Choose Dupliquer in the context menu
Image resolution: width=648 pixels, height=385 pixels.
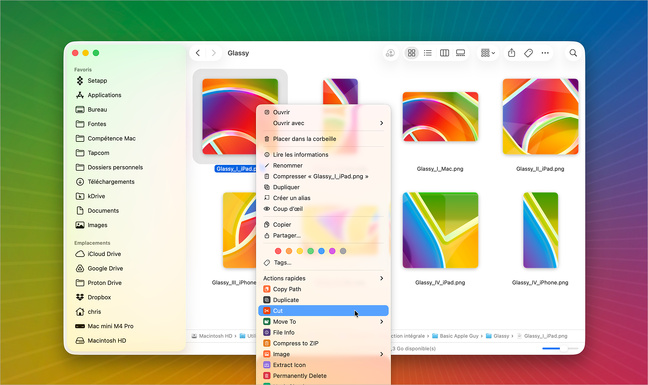(323, 187)
